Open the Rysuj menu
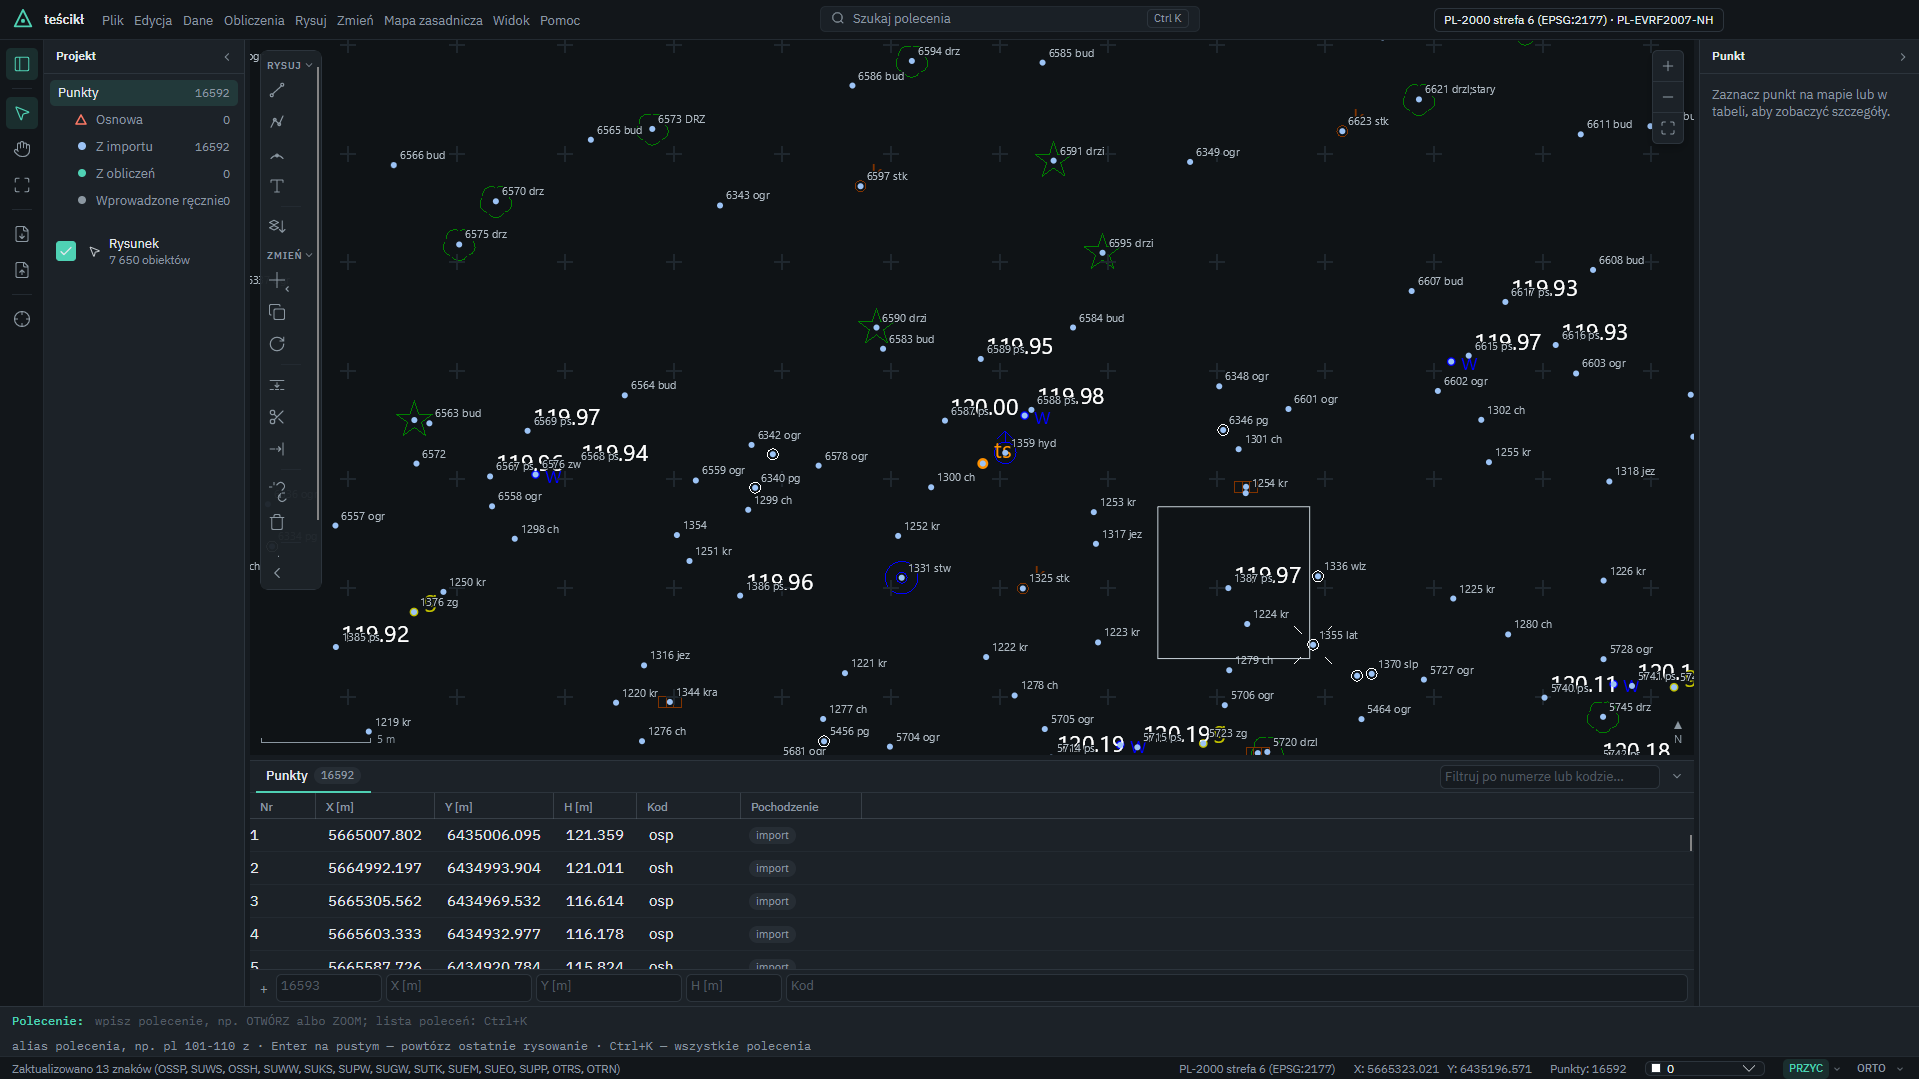 pyautogui.click(x=311, y=20)
